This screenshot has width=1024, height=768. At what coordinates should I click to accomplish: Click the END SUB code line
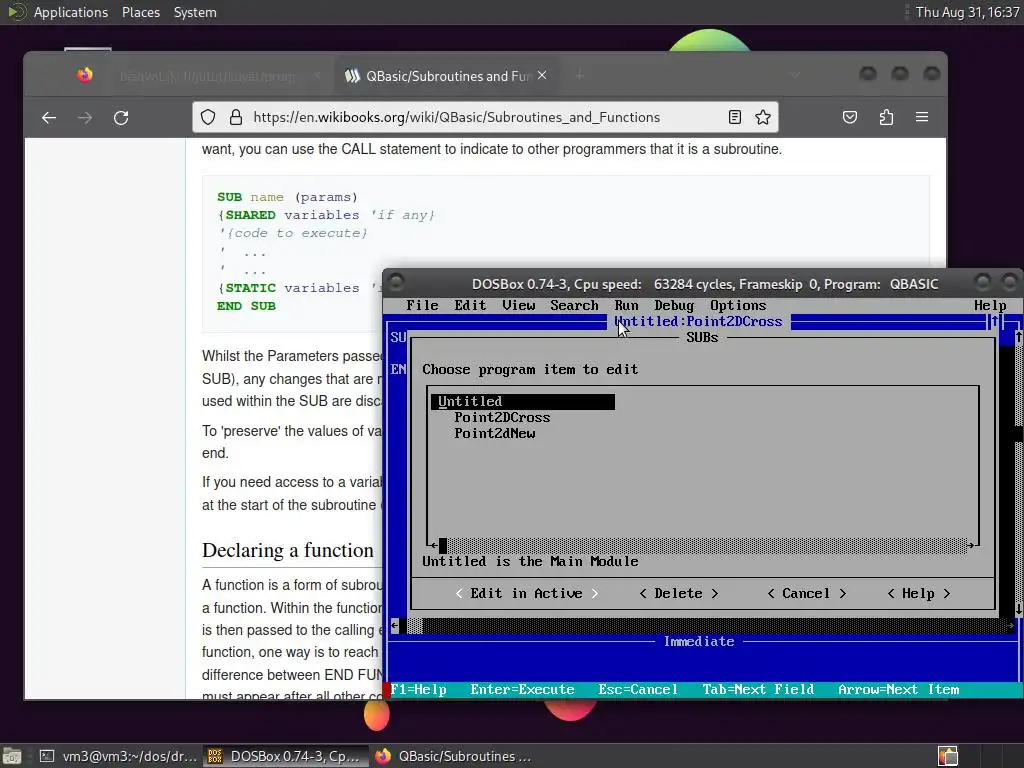coord(246,306)
